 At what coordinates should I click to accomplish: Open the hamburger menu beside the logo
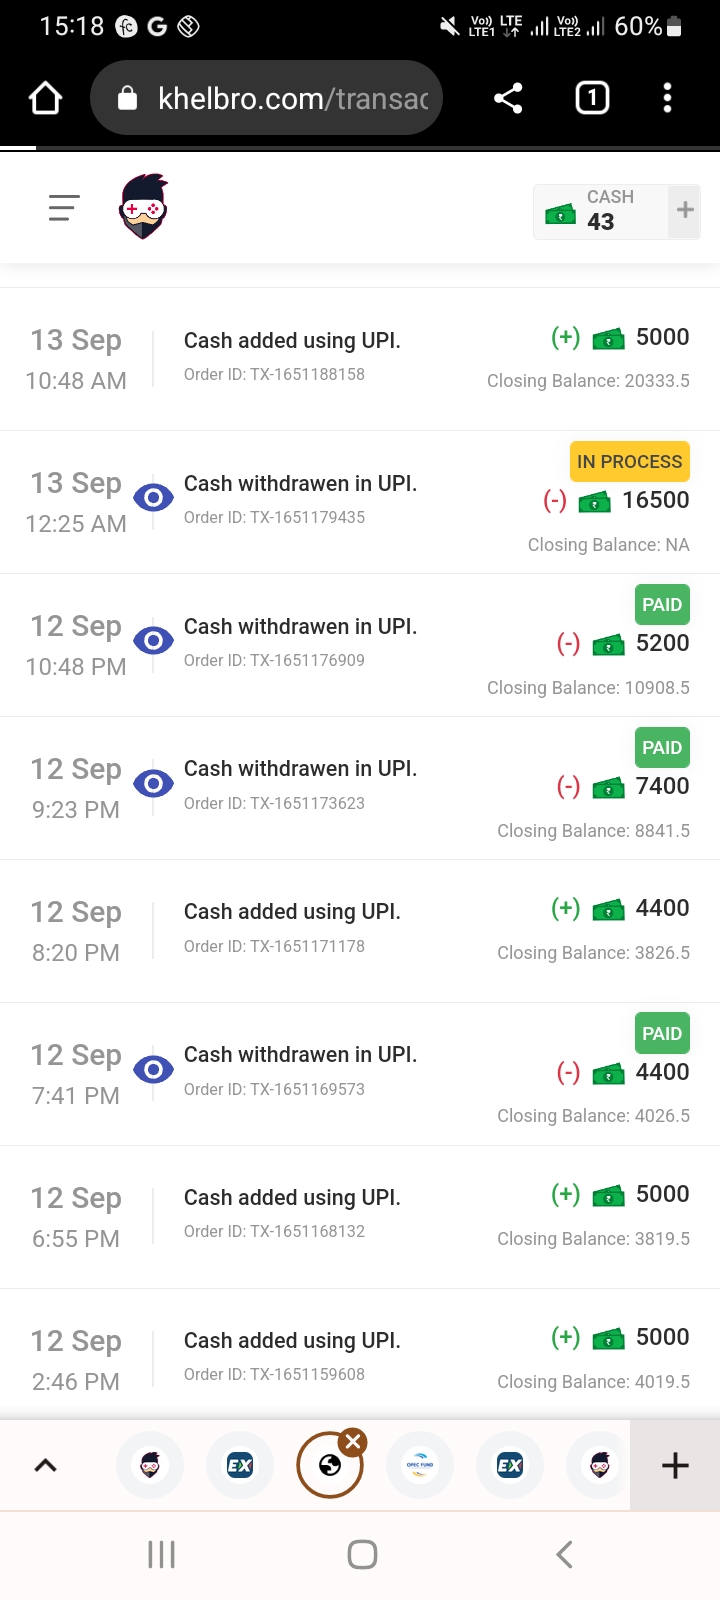tap(64, 208)
